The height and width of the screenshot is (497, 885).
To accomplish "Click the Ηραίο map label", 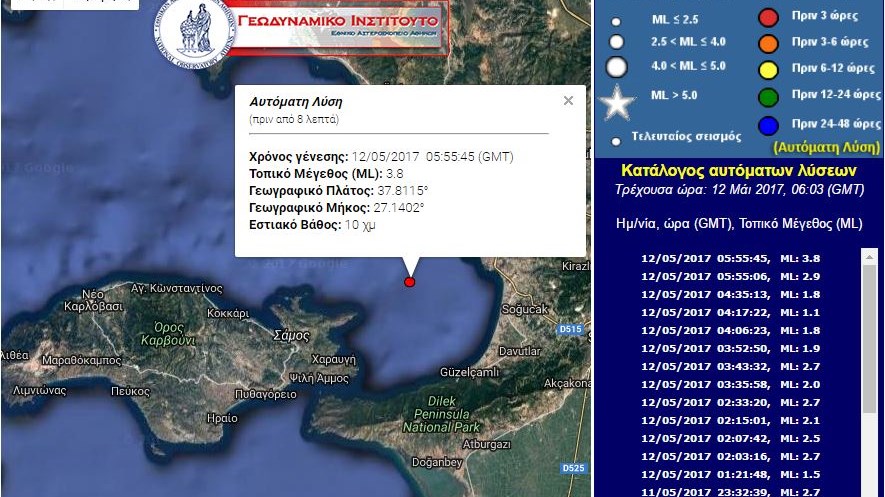I will (x=222, y=418).
